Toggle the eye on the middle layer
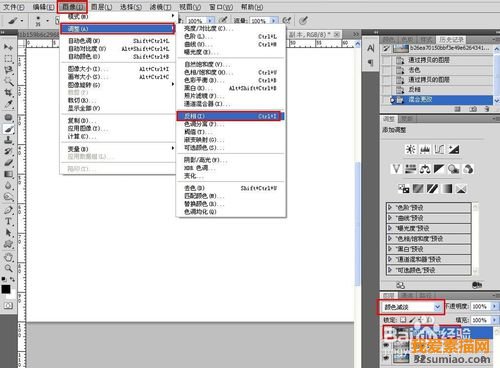This screenshot has height=368, width=500. (386, 346)
